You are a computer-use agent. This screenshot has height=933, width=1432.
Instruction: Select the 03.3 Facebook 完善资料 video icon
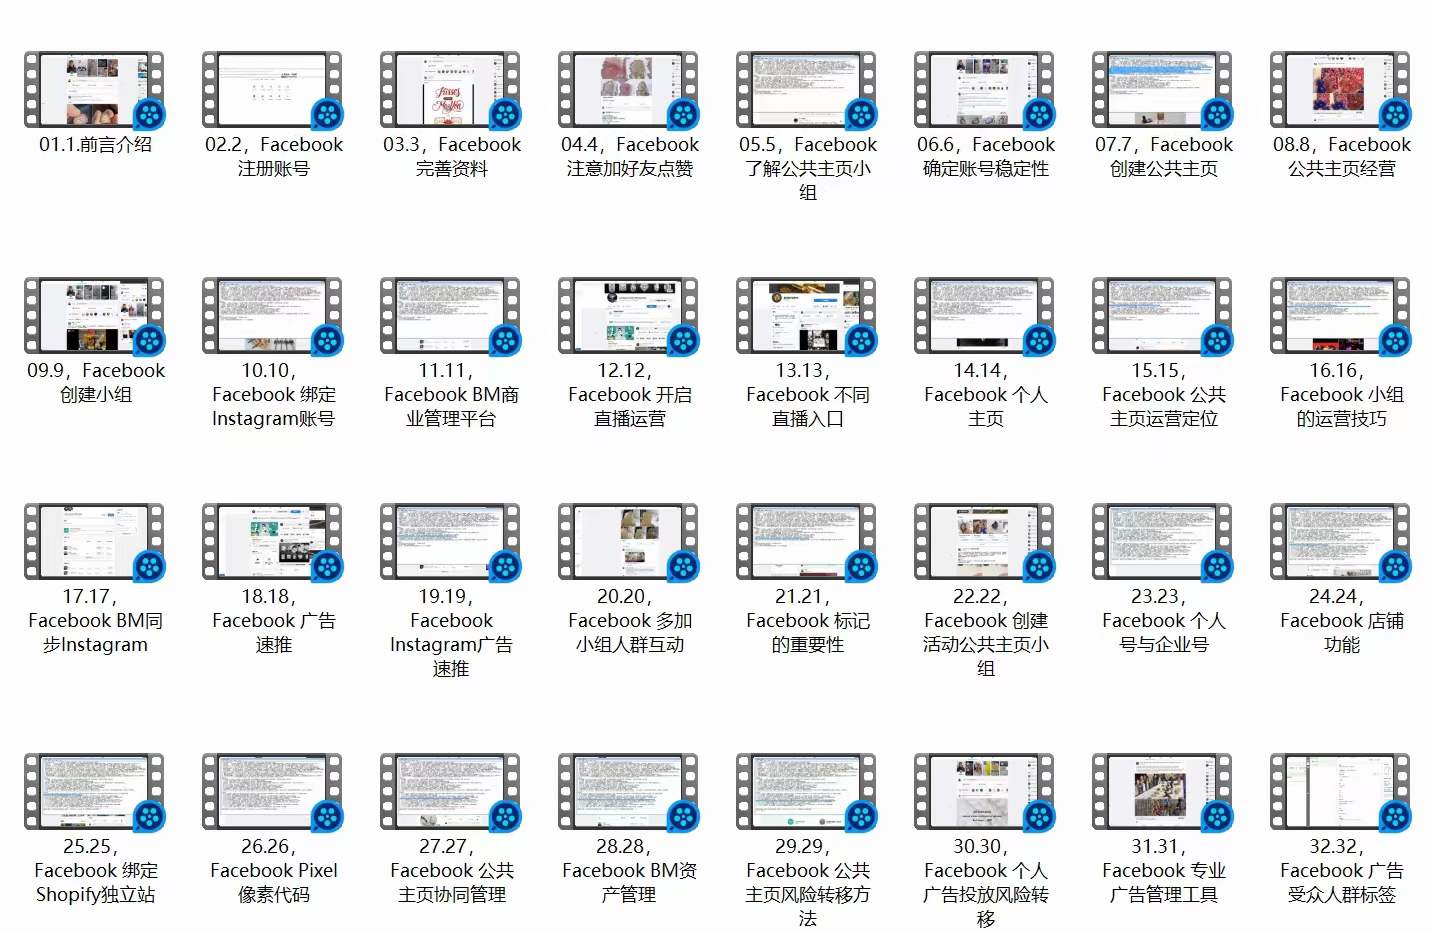[x=451, y=90]
